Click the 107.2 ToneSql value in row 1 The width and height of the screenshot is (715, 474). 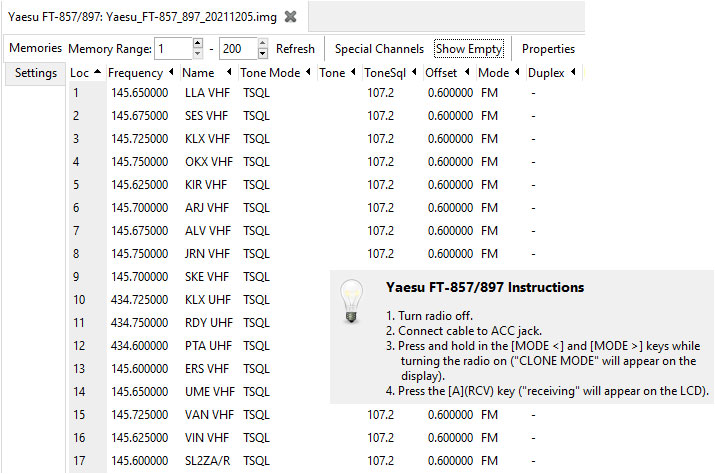coord(381,93)
